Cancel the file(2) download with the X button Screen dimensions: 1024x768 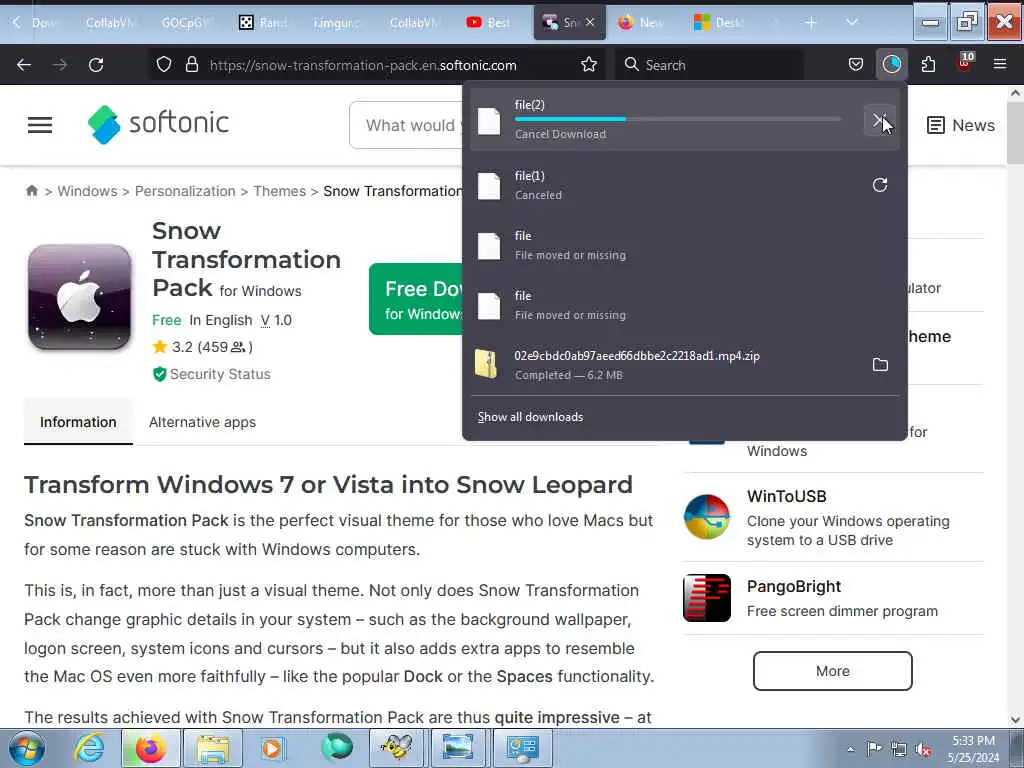tap(879, 120)
